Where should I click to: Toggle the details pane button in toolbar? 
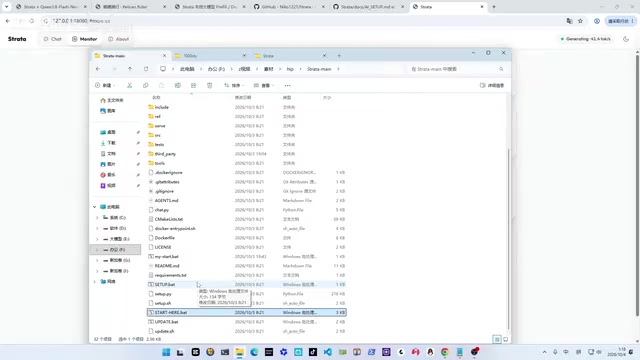coord(492,85)
